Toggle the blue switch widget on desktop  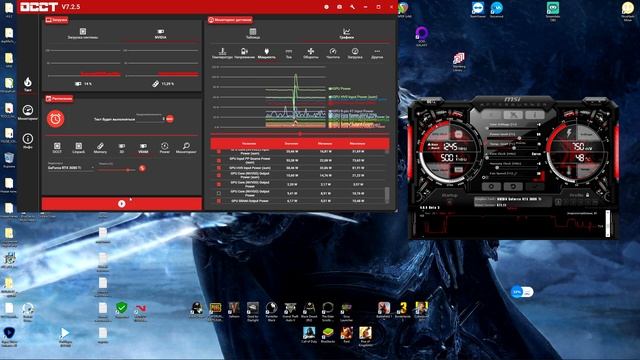coord(522,292)
